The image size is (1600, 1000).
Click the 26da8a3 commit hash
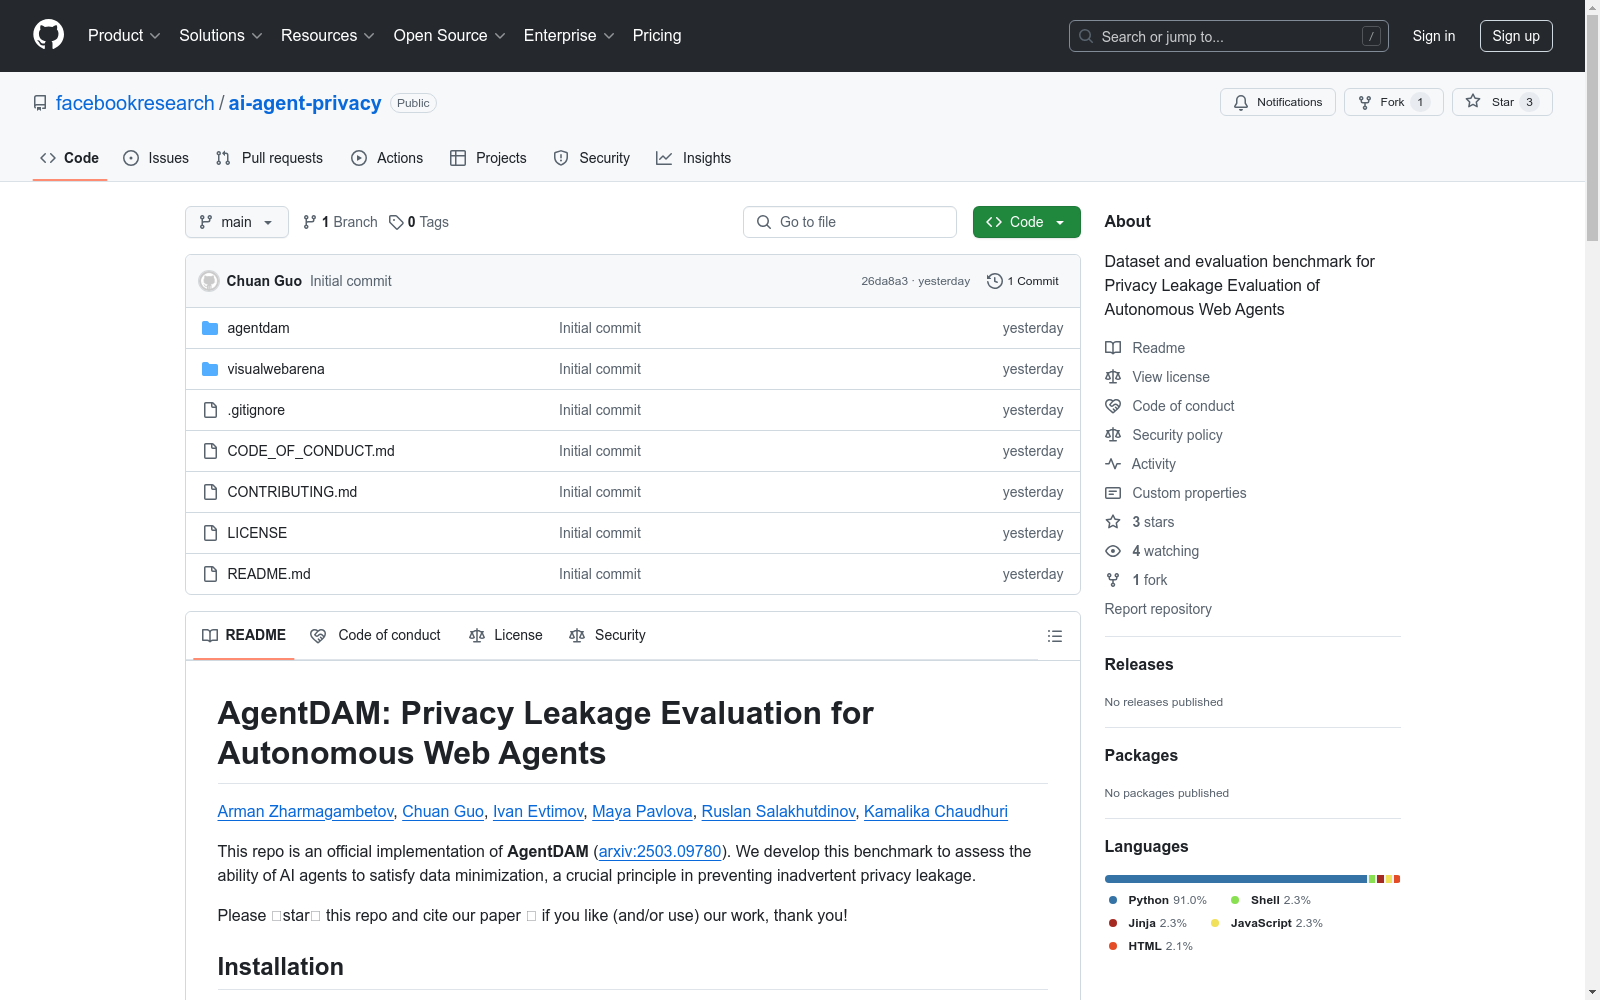884,281
